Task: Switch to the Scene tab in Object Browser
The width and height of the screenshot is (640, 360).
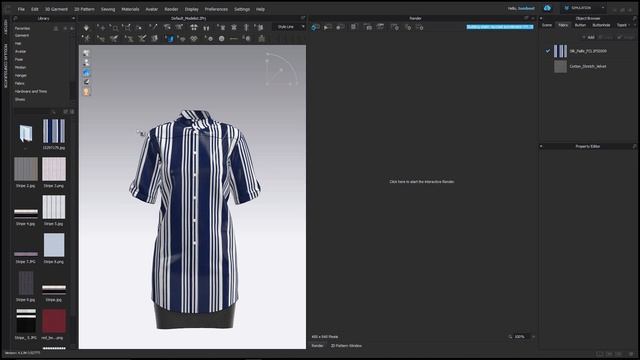Action: pos(547,25)
